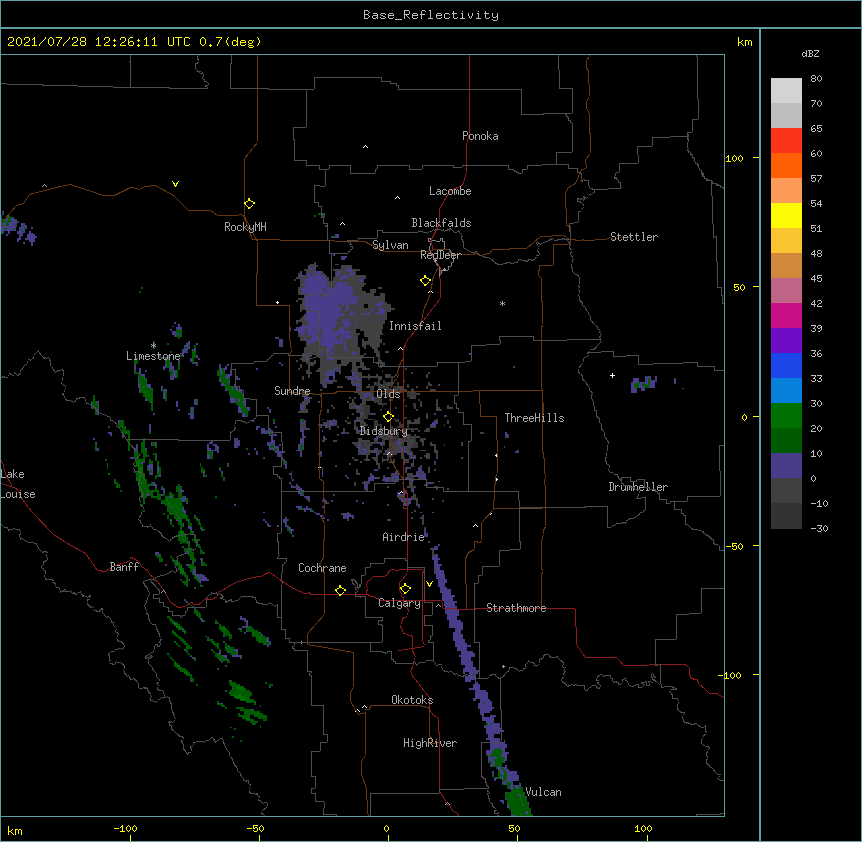Click the yellow V marker east of Calgary

429,584
